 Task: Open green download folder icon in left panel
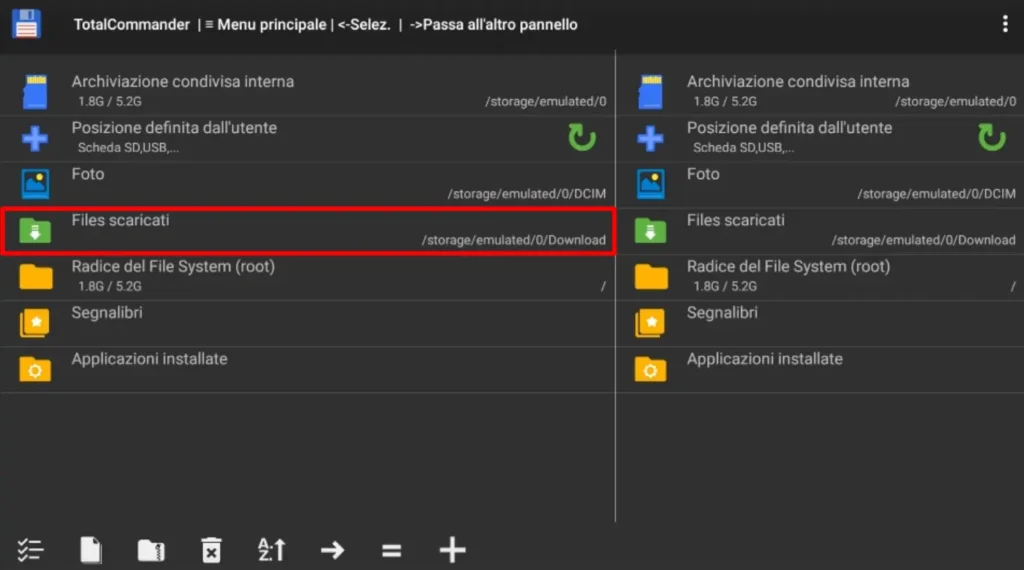[35, 230]
